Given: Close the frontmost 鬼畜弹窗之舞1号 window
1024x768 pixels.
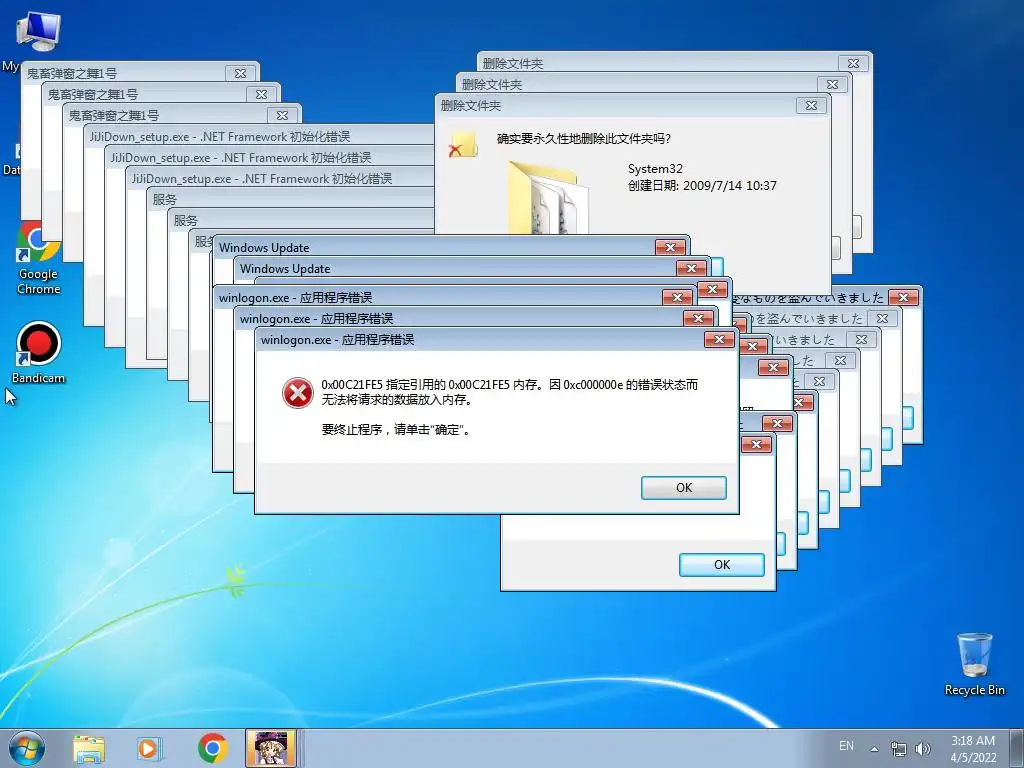Looking at the screenshot, I should coord(282,116).
